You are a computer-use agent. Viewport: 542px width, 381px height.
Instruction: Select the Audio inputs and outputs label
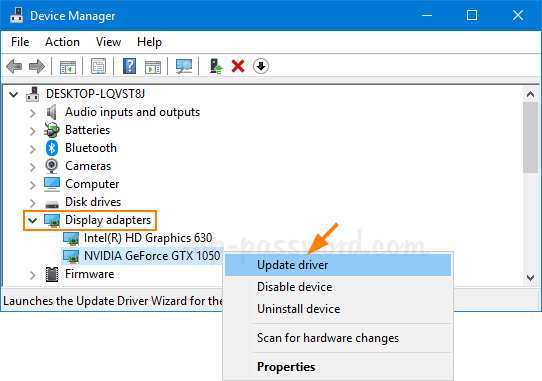pos(132,112)
